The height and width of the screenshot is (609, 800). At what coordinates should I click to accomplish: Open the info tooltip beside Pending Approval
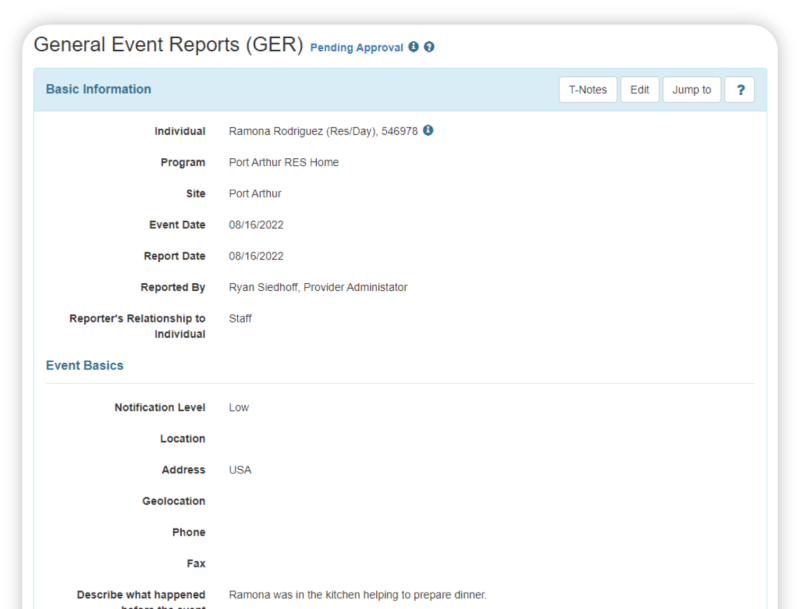(413, 47)
